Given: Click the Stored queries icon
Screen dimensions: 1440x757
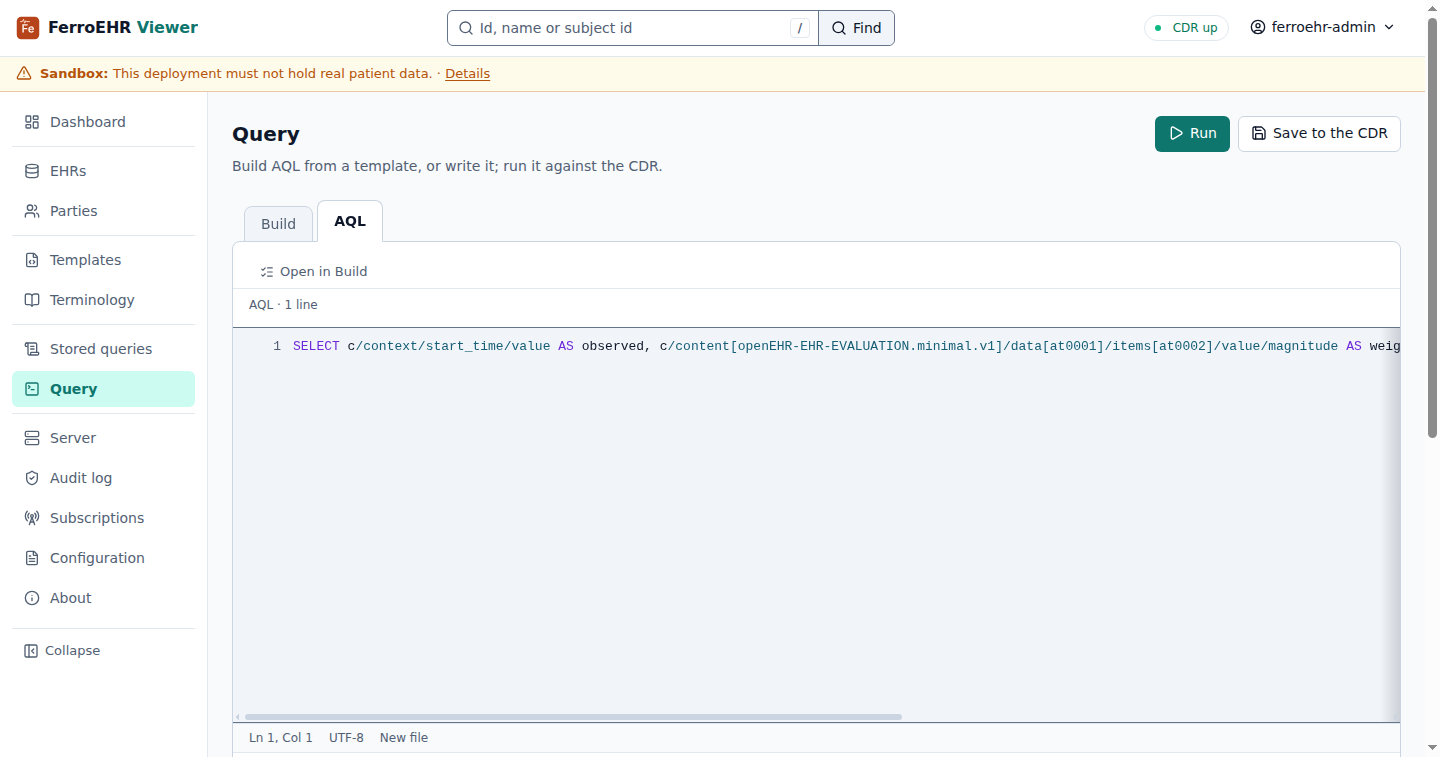Looking at the screenshot, I should coord(32,349).
